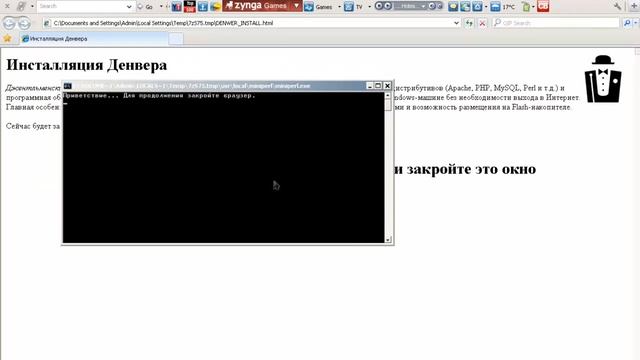The width and height of the screenshot is (640, 360).
Task: Click the console window system menu icon
Action: [68, 86]
